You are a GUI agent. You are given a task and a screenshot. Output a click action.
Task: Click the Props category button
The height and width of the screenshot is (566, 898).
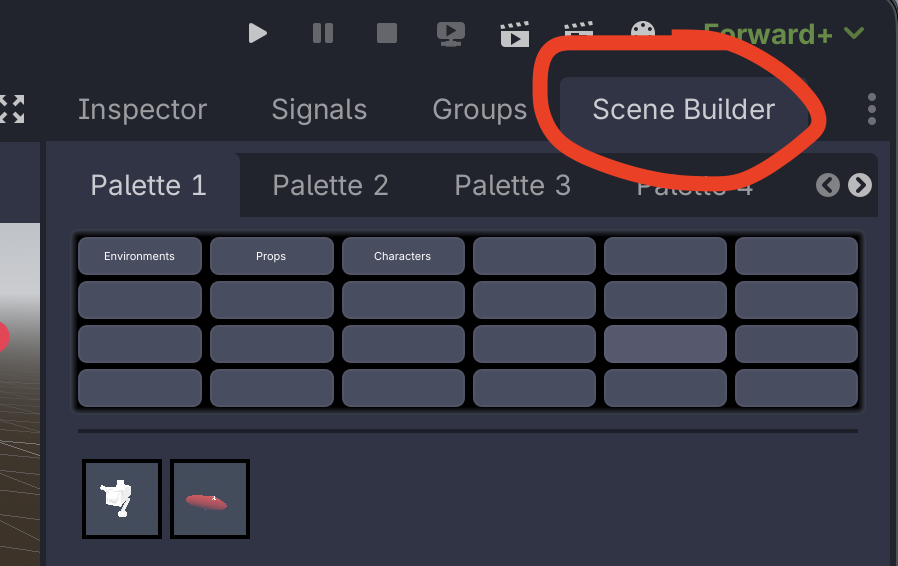271,256
